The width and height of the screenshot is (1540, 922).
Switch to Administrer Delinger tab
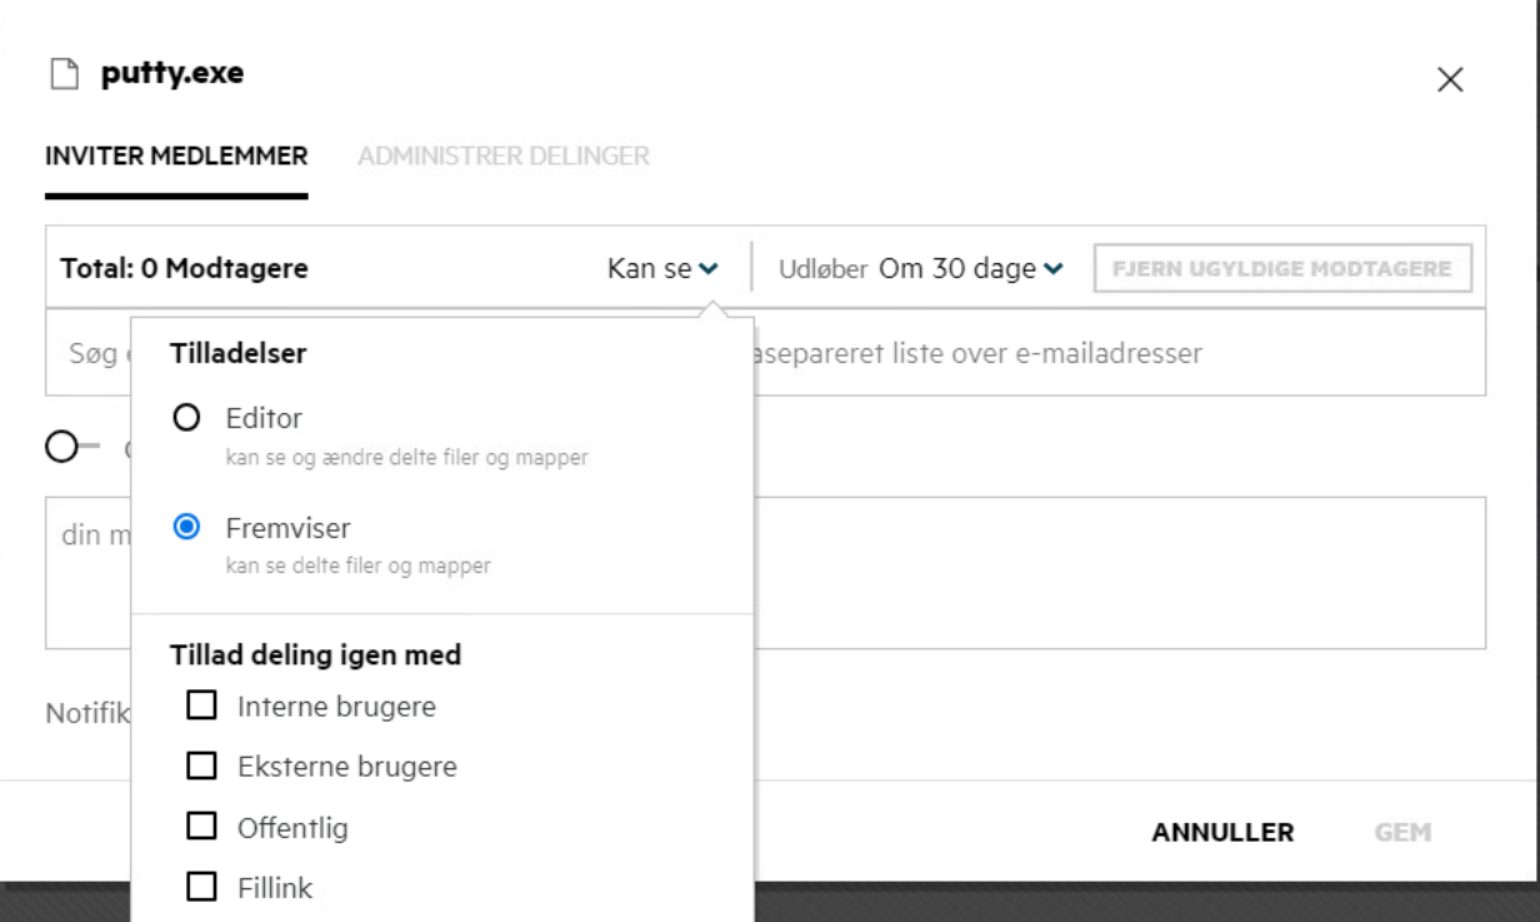[x=503, y=156]
